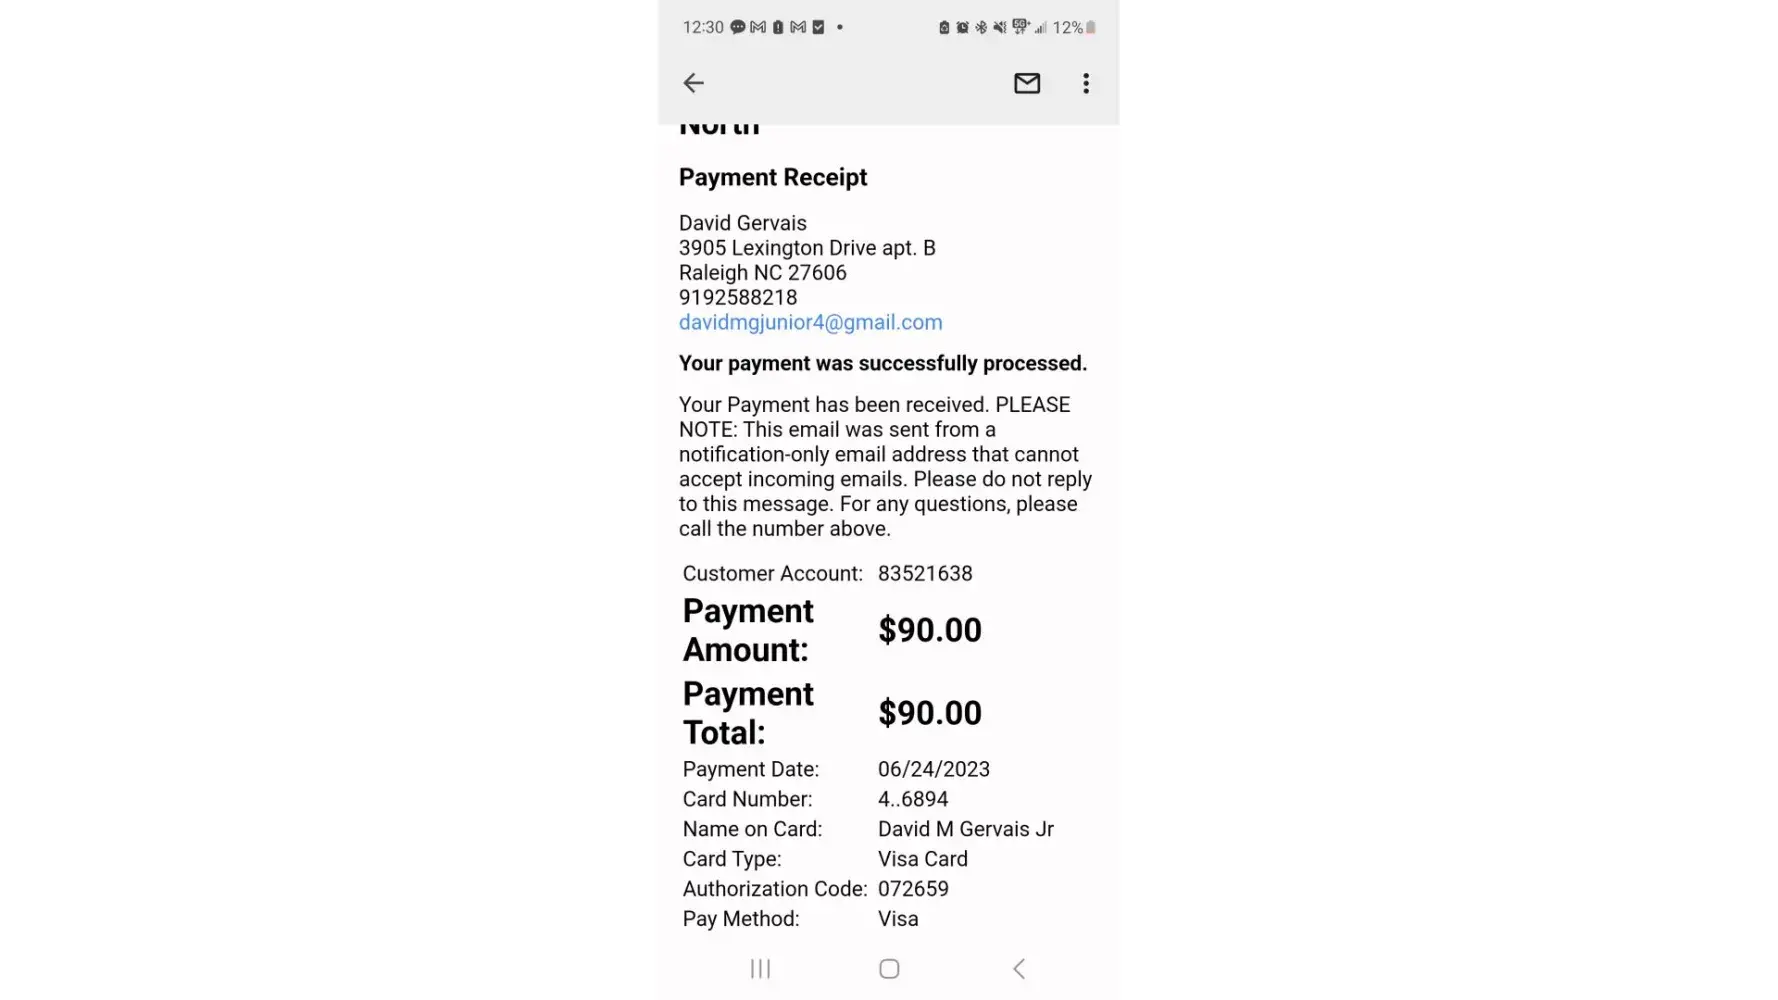Tap the phone number 9192588218

click(738, 297)
